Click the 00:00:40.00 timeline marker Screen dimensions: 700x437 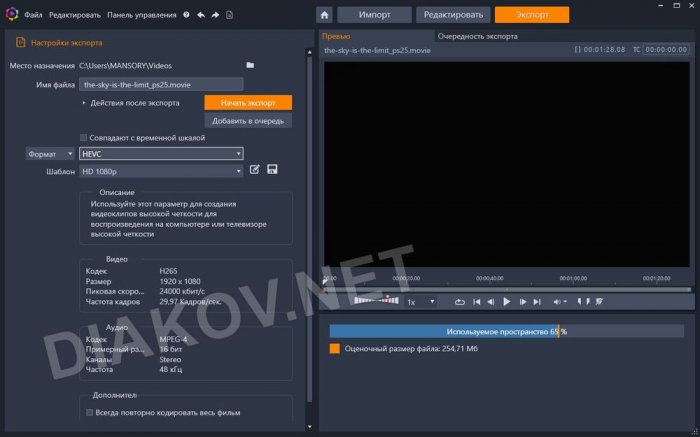pyautogui.click(x=490, y=278)
